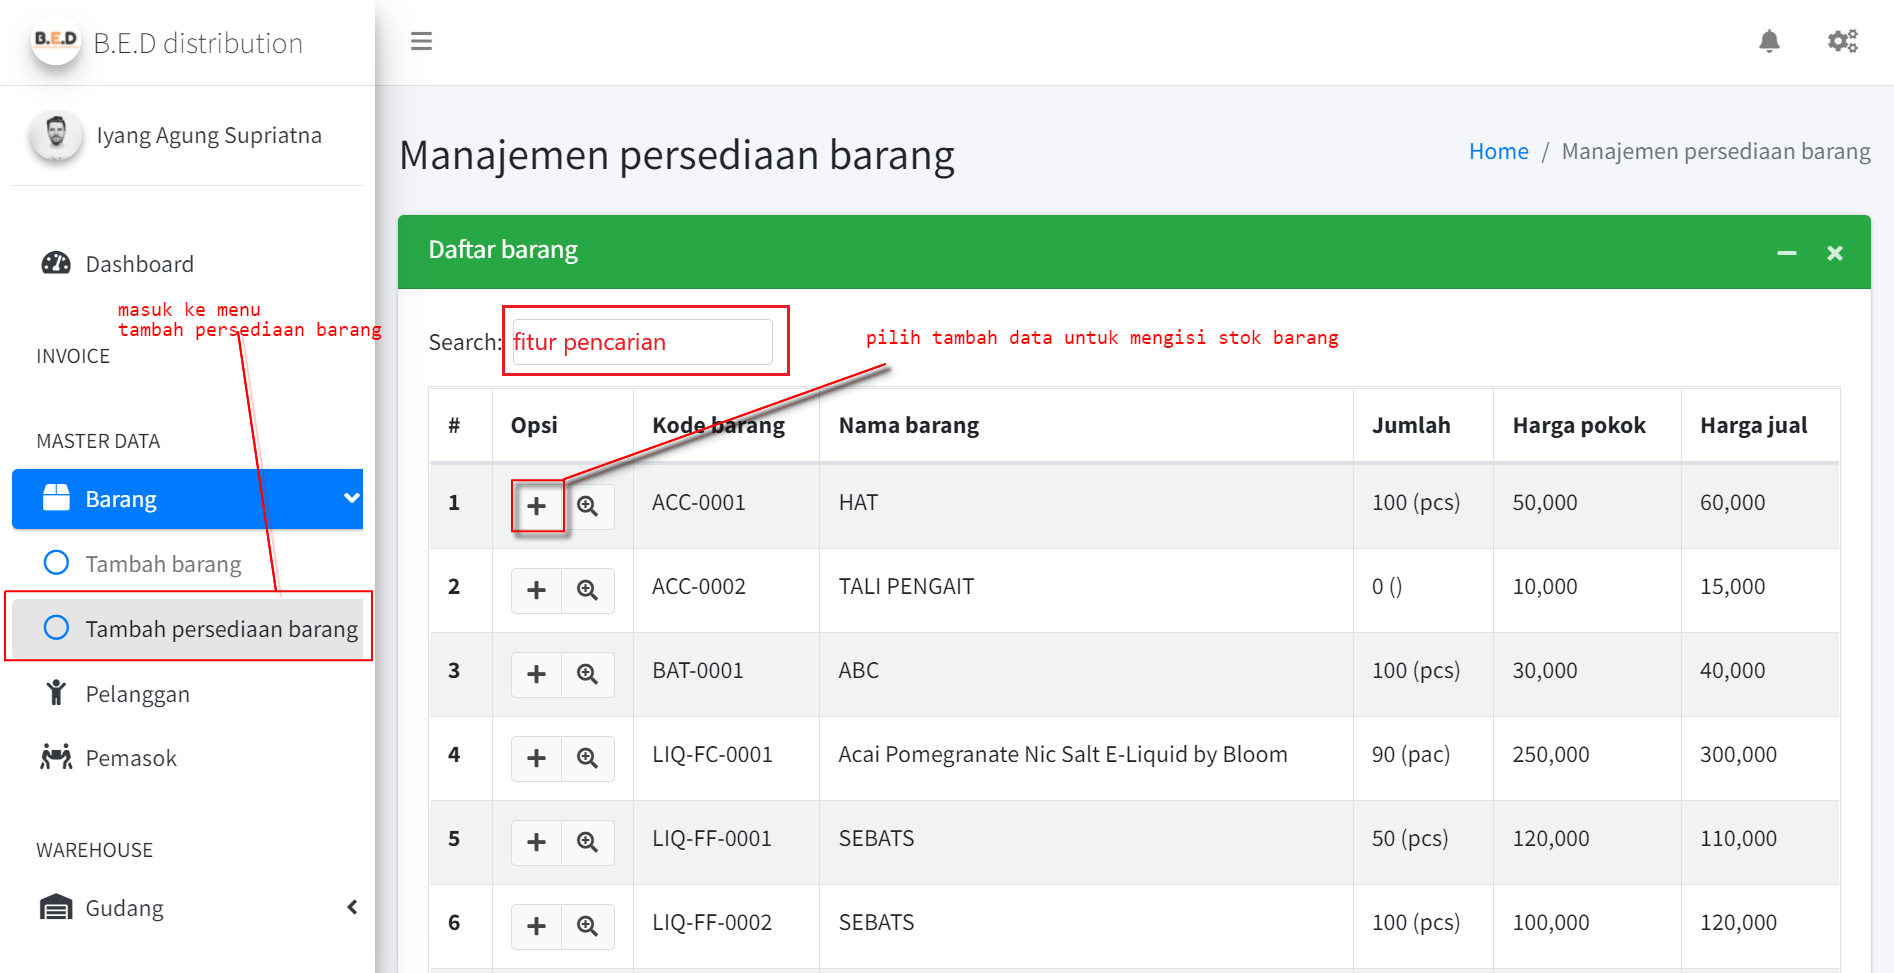Screen dimensions: 1894x973
Task: Click the Barang box icon
Action: tap(56, 497)
